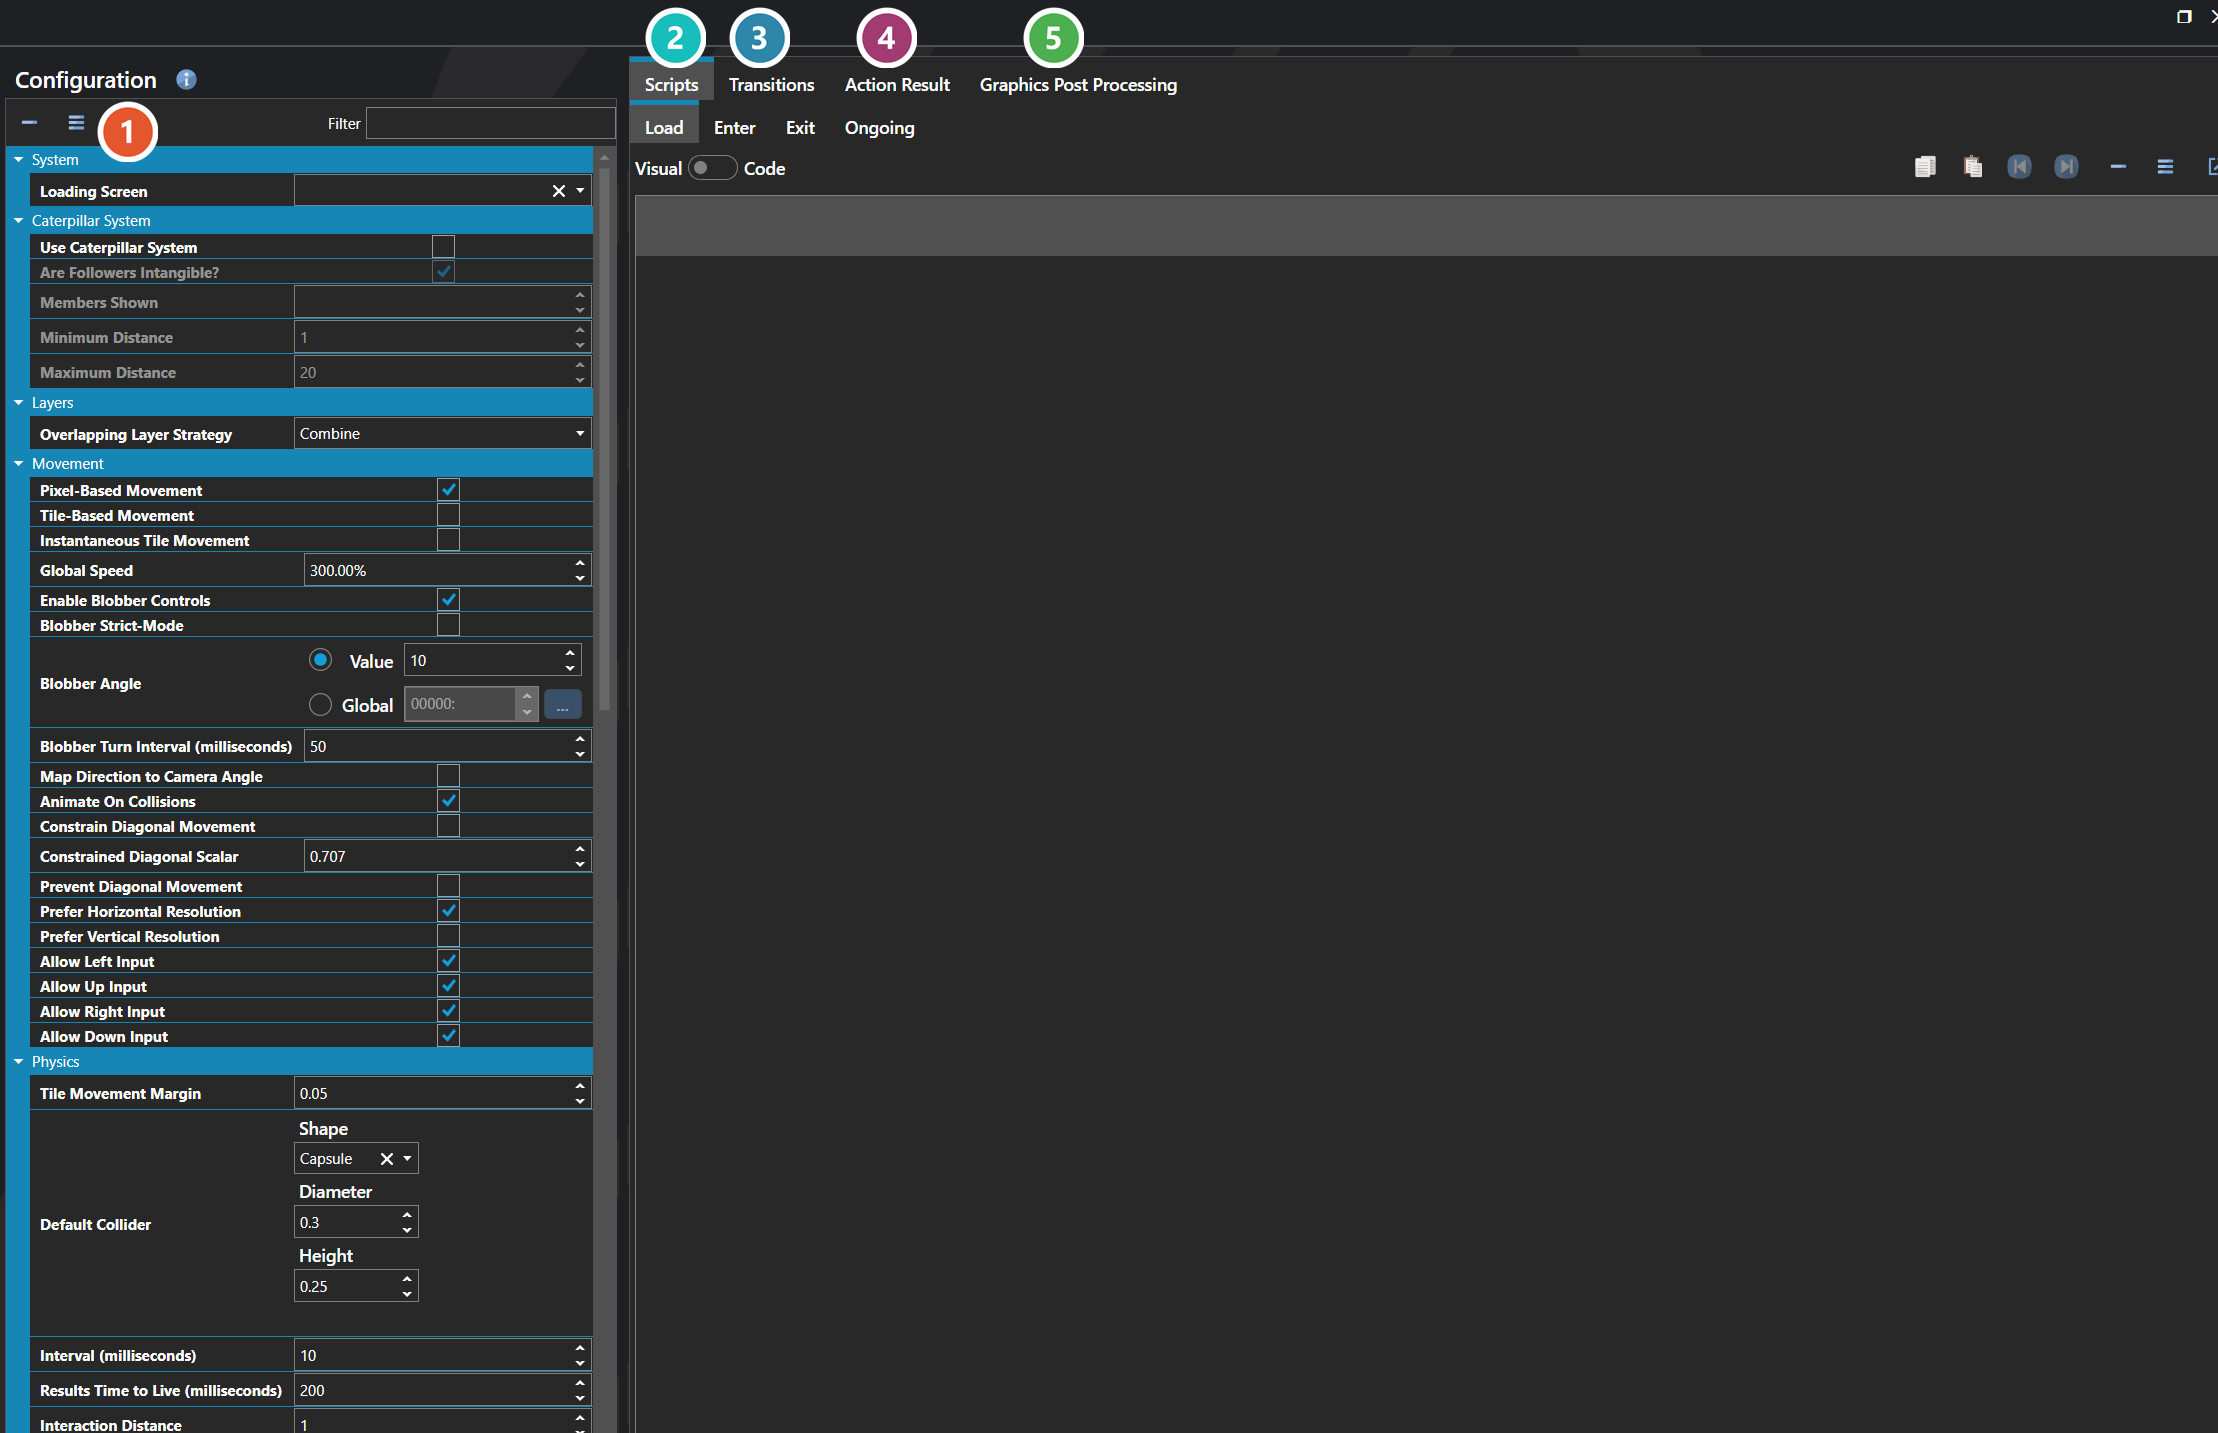
Task: Collapse the Physics section
Action: (18, 1062)
